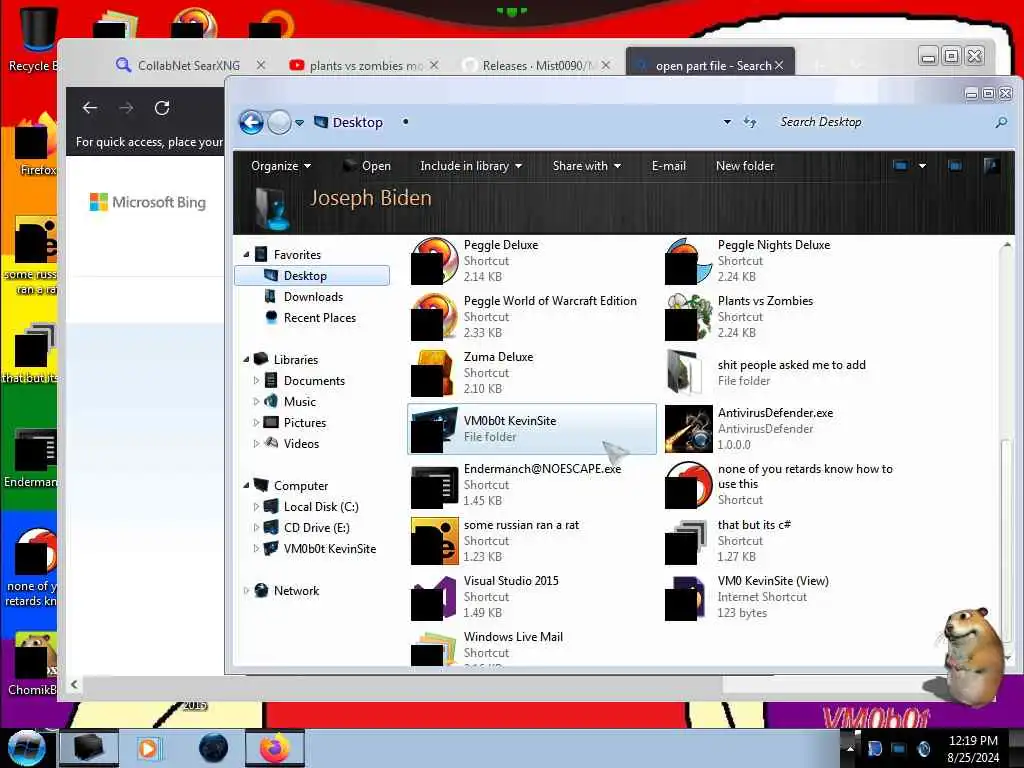The width and height of the screenshot is (1024, 768).
Task: Select the 'that but its c#' shortcut icon
Action: [x=688, y=541]
